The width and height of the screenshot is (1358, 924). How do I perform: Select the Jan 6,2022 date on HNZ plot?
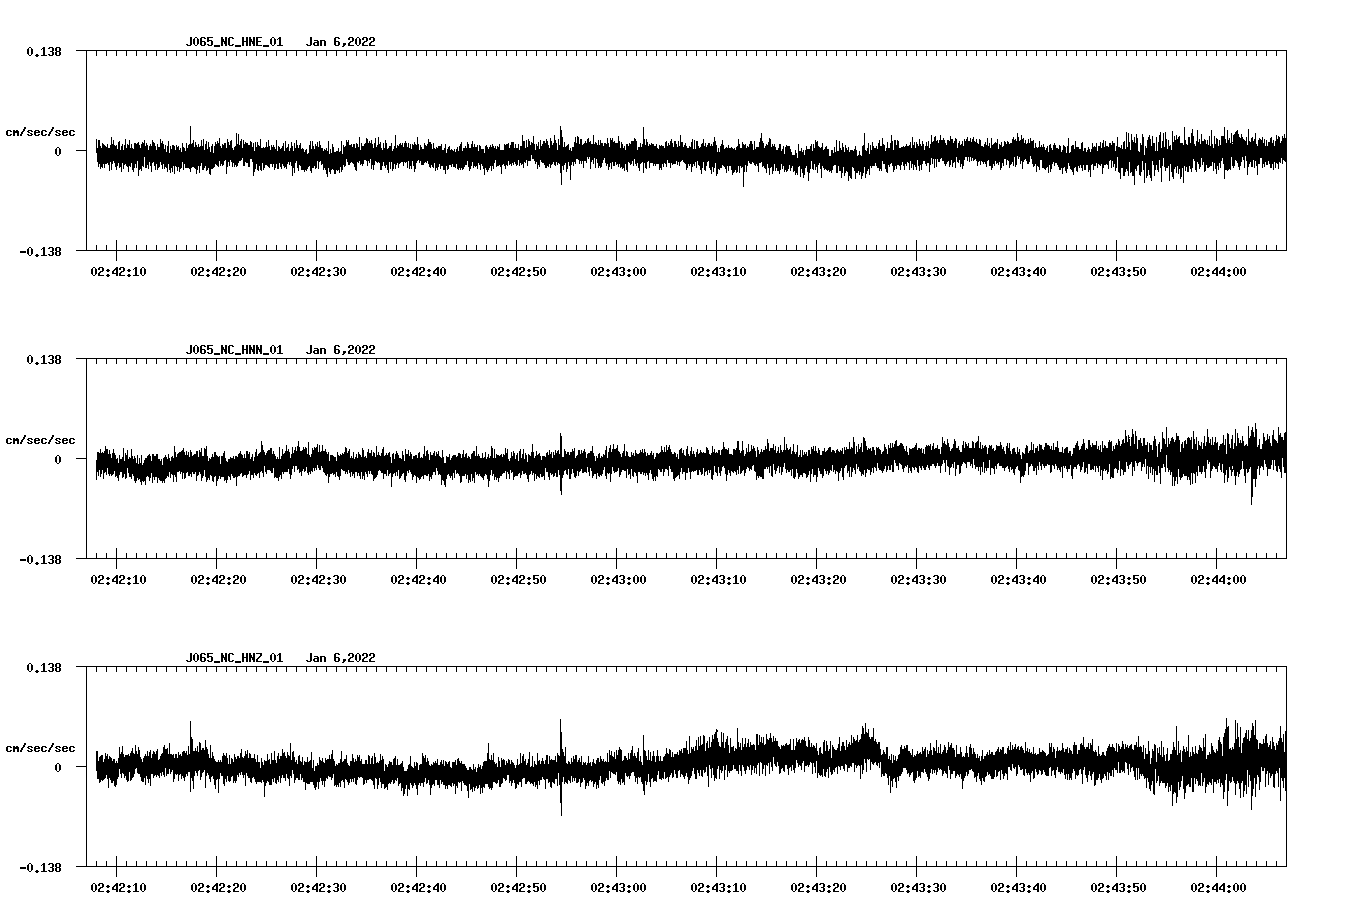[x=341, y=658]
